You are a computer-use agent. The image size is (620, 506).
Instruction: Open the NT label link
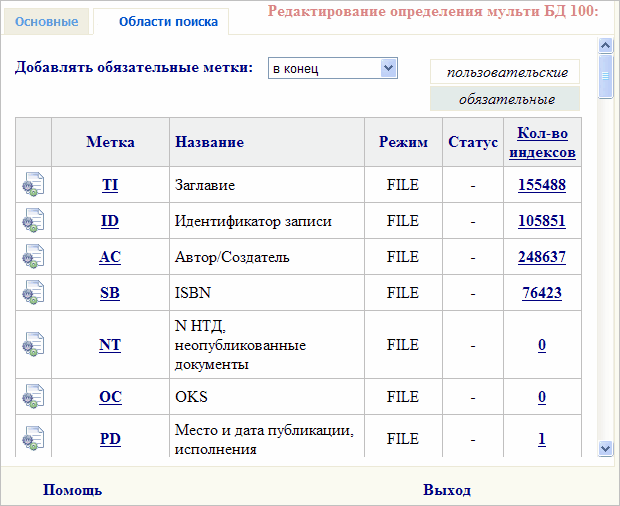(110, 345)
